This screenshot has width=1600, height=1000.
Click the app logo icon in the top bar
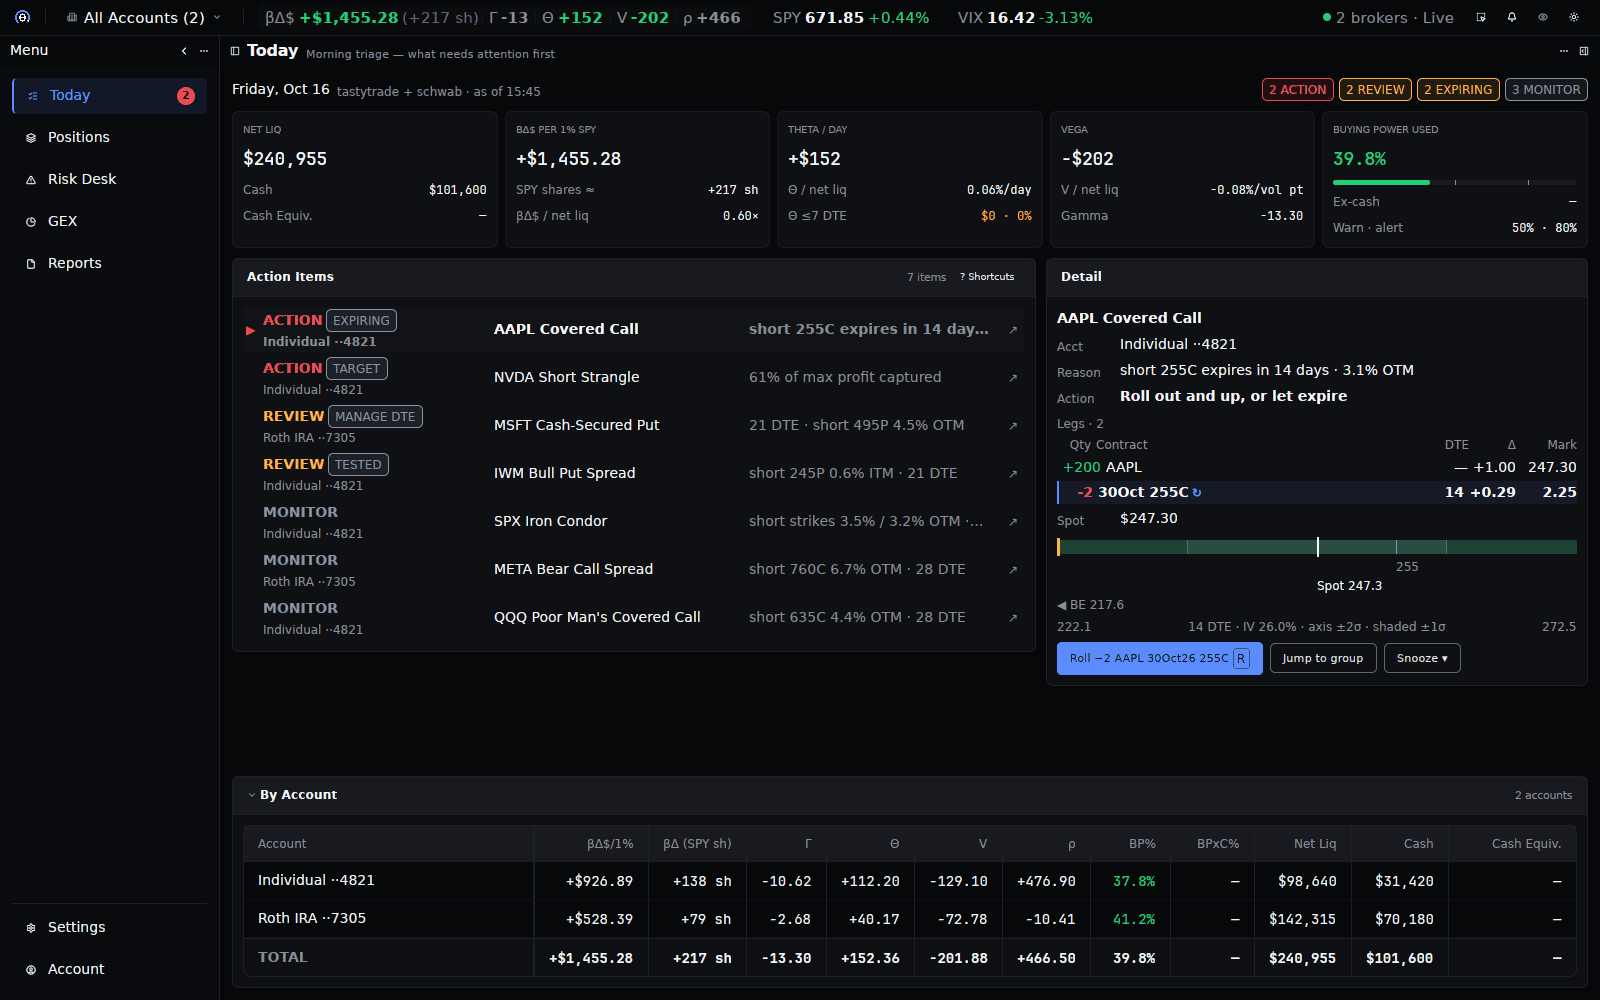tap(22, 17)
